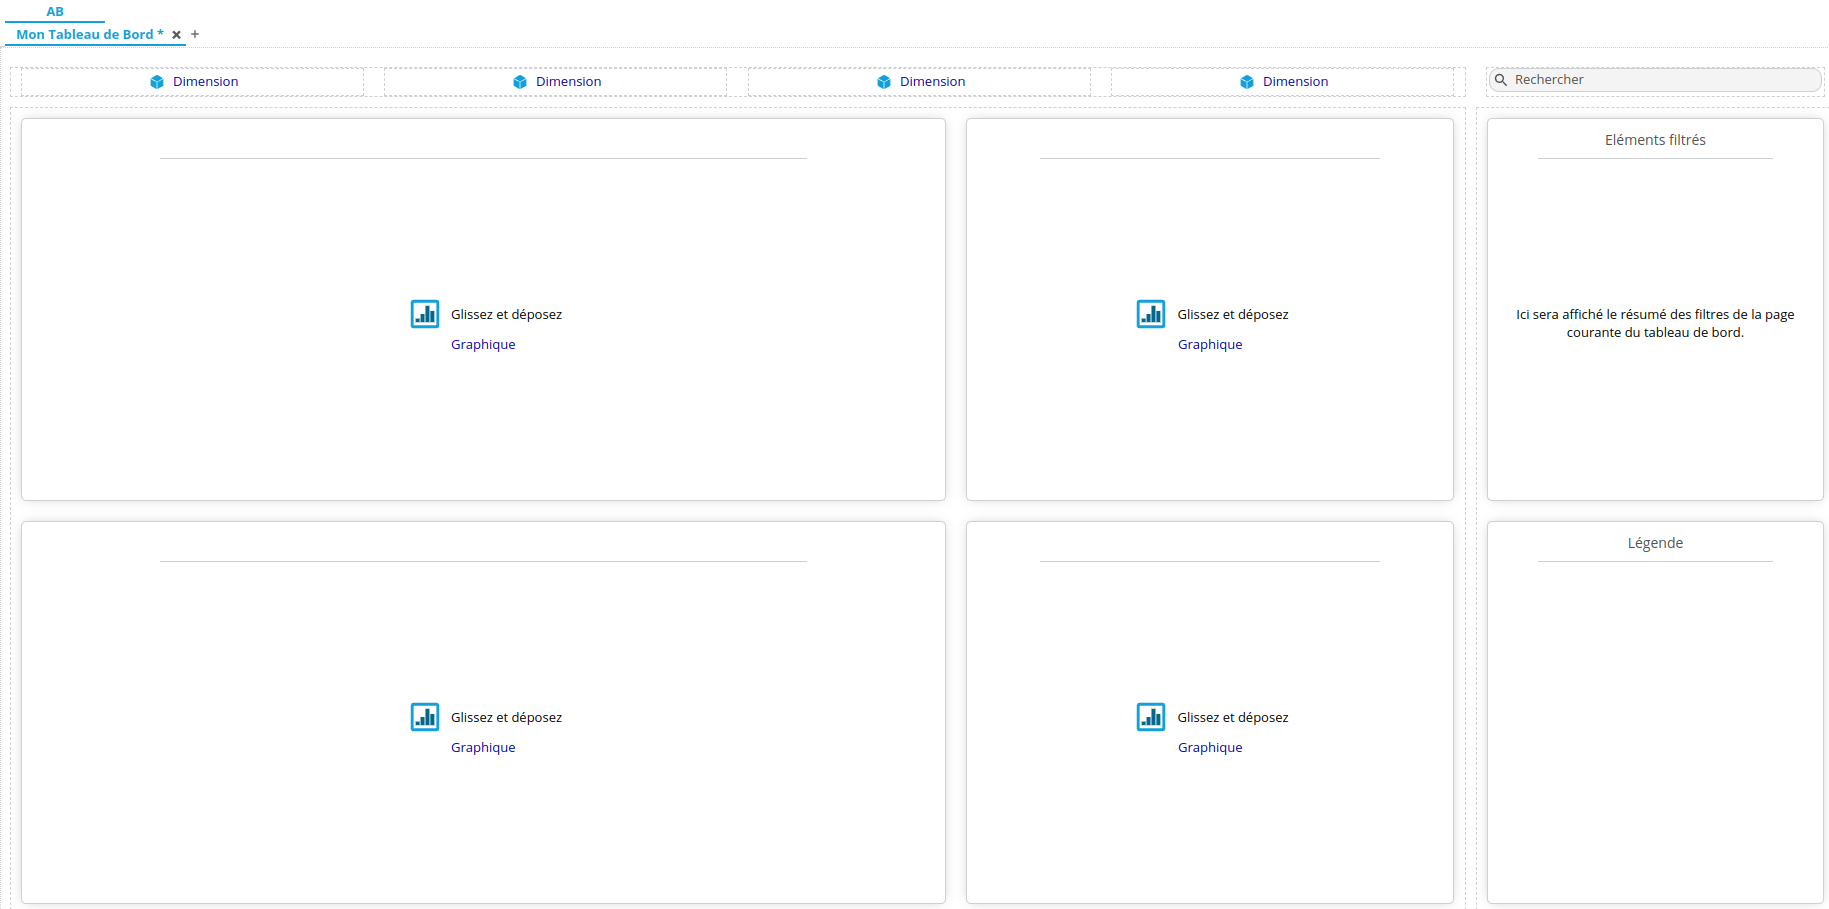
Task: Click the chart icon in bottom-left panel
Action: [x=425, y=717]
